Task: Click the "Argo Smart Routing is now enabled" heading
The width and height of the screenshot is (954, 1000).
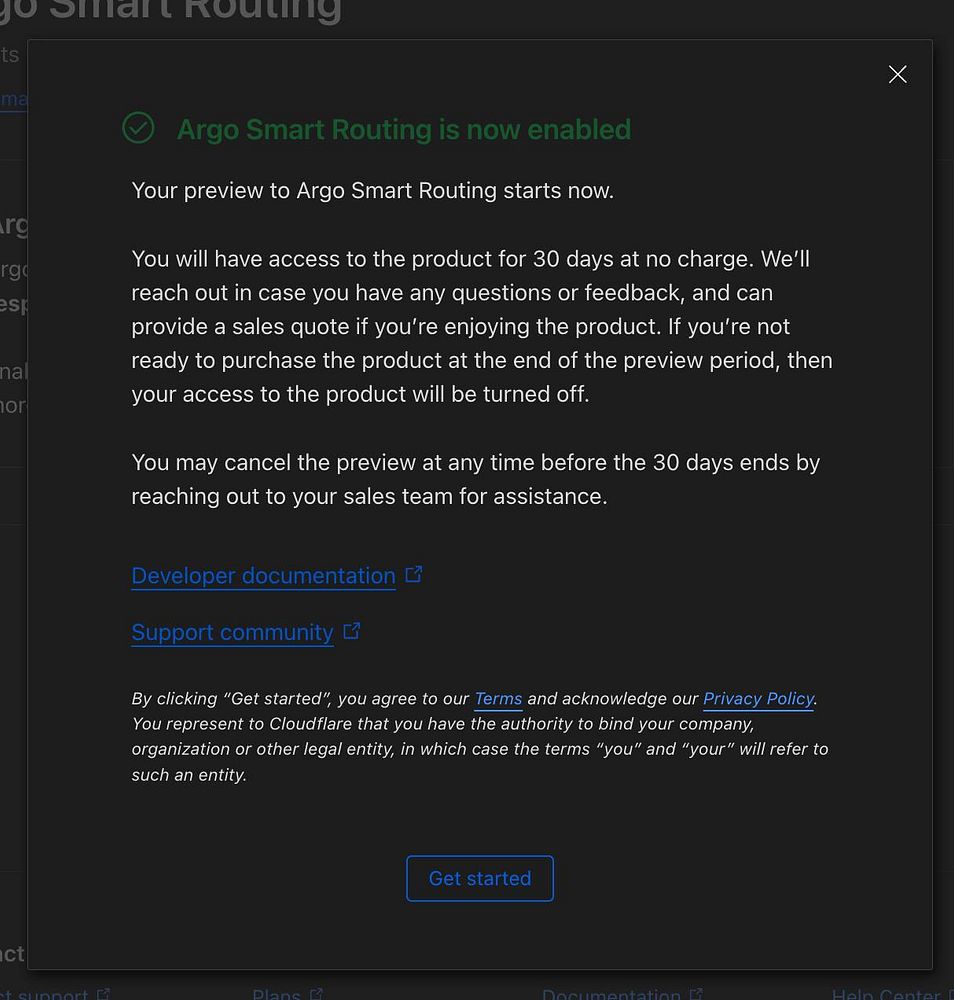Action: 403,130
